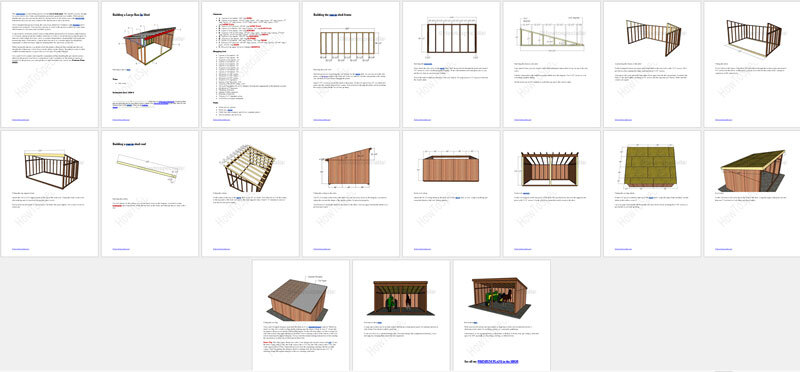The width and height of the screenshot is (800, 372).
Task: Select the page showing the five-stud back wall frame
Action: pyautogui.click(x=451, y=64)
